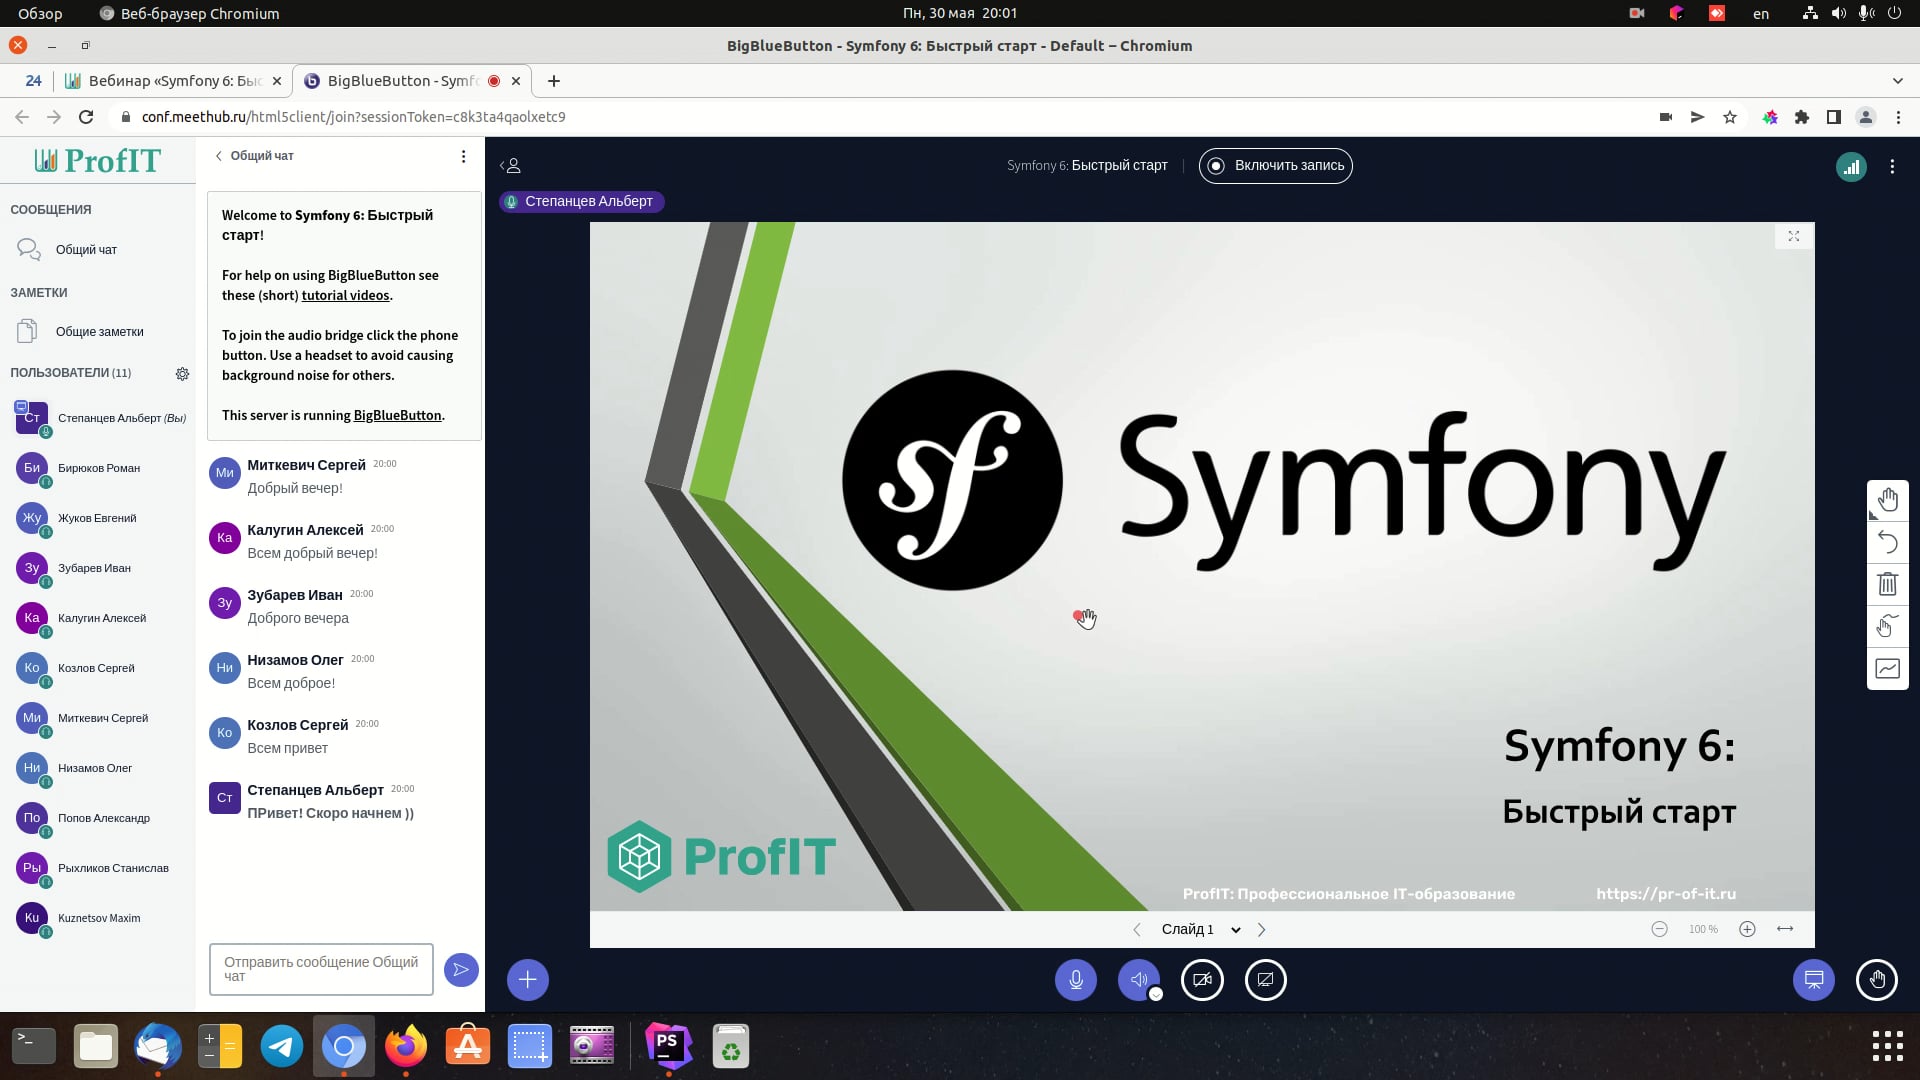
Task: Select user Миткевич Сергей in users list
Action: pos(98,718)
